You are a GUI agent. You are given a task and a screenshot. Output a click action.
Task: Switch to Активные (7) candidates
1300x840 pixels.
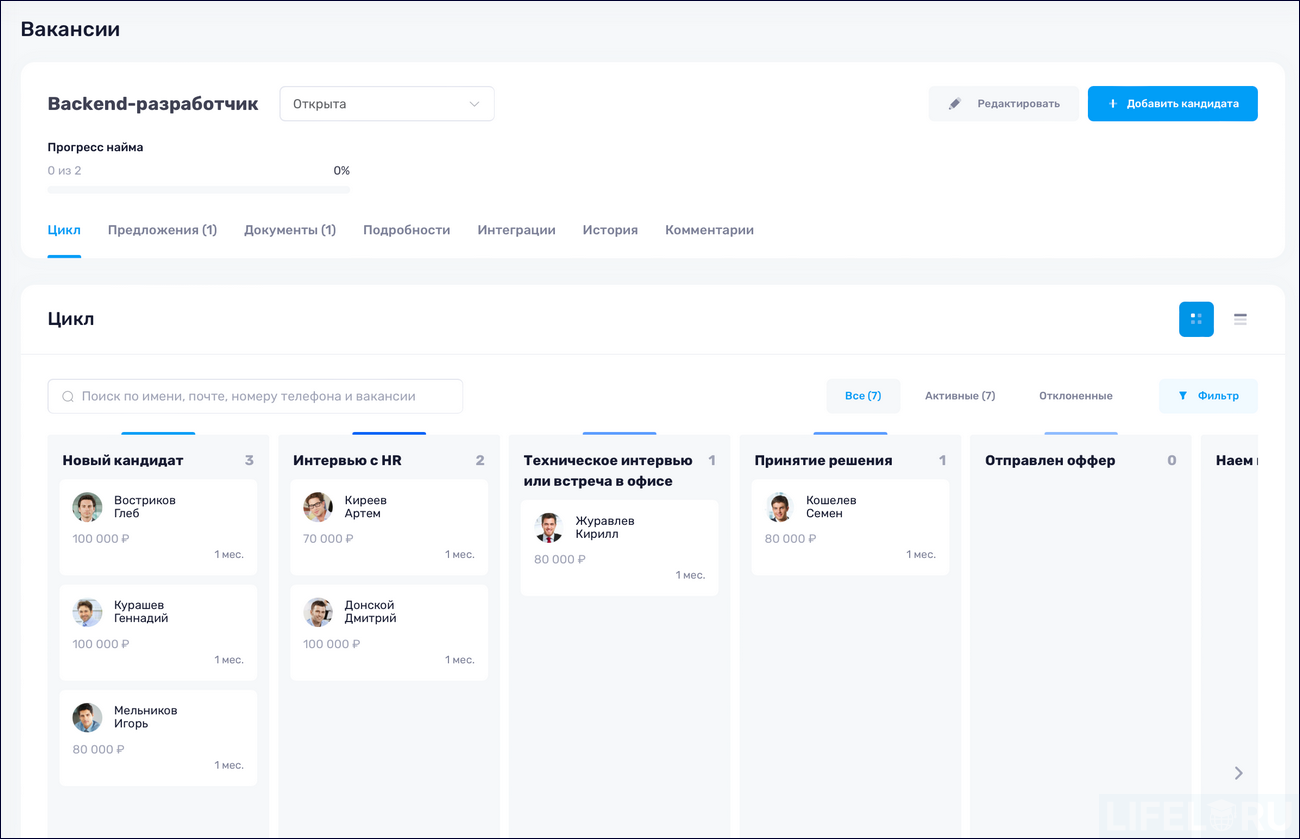pyautogui.click(x=959, y=396)
